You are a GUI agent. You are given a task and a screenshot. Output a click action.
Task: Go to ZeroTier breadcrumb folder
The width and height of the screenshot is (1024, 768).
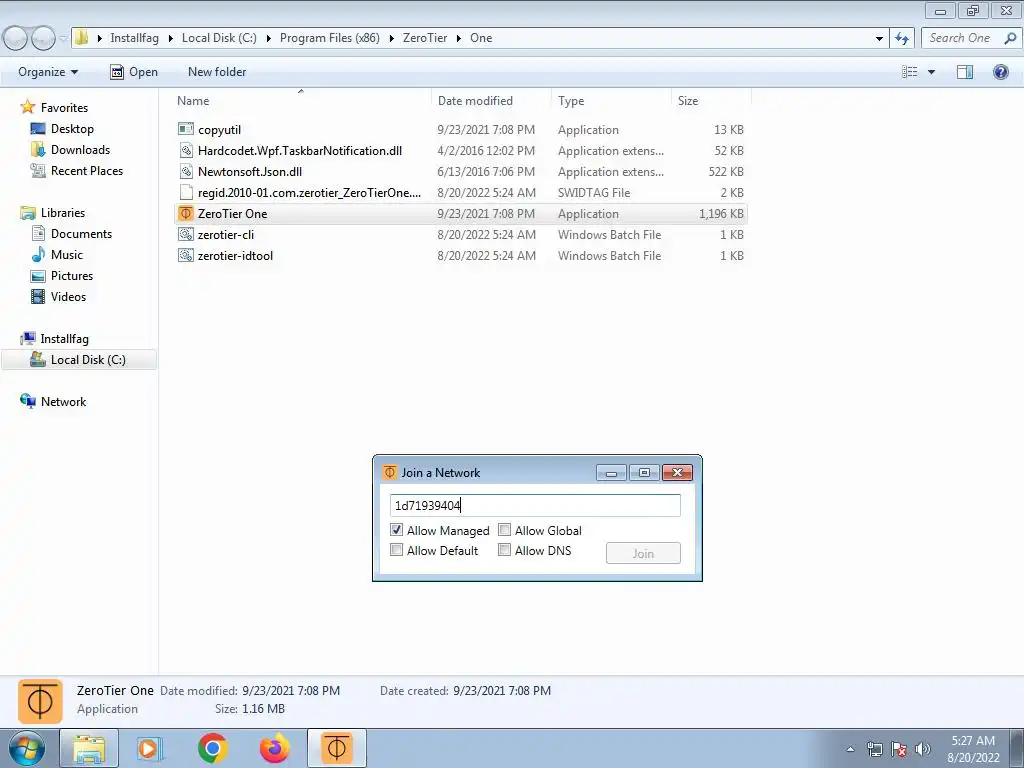425,38
